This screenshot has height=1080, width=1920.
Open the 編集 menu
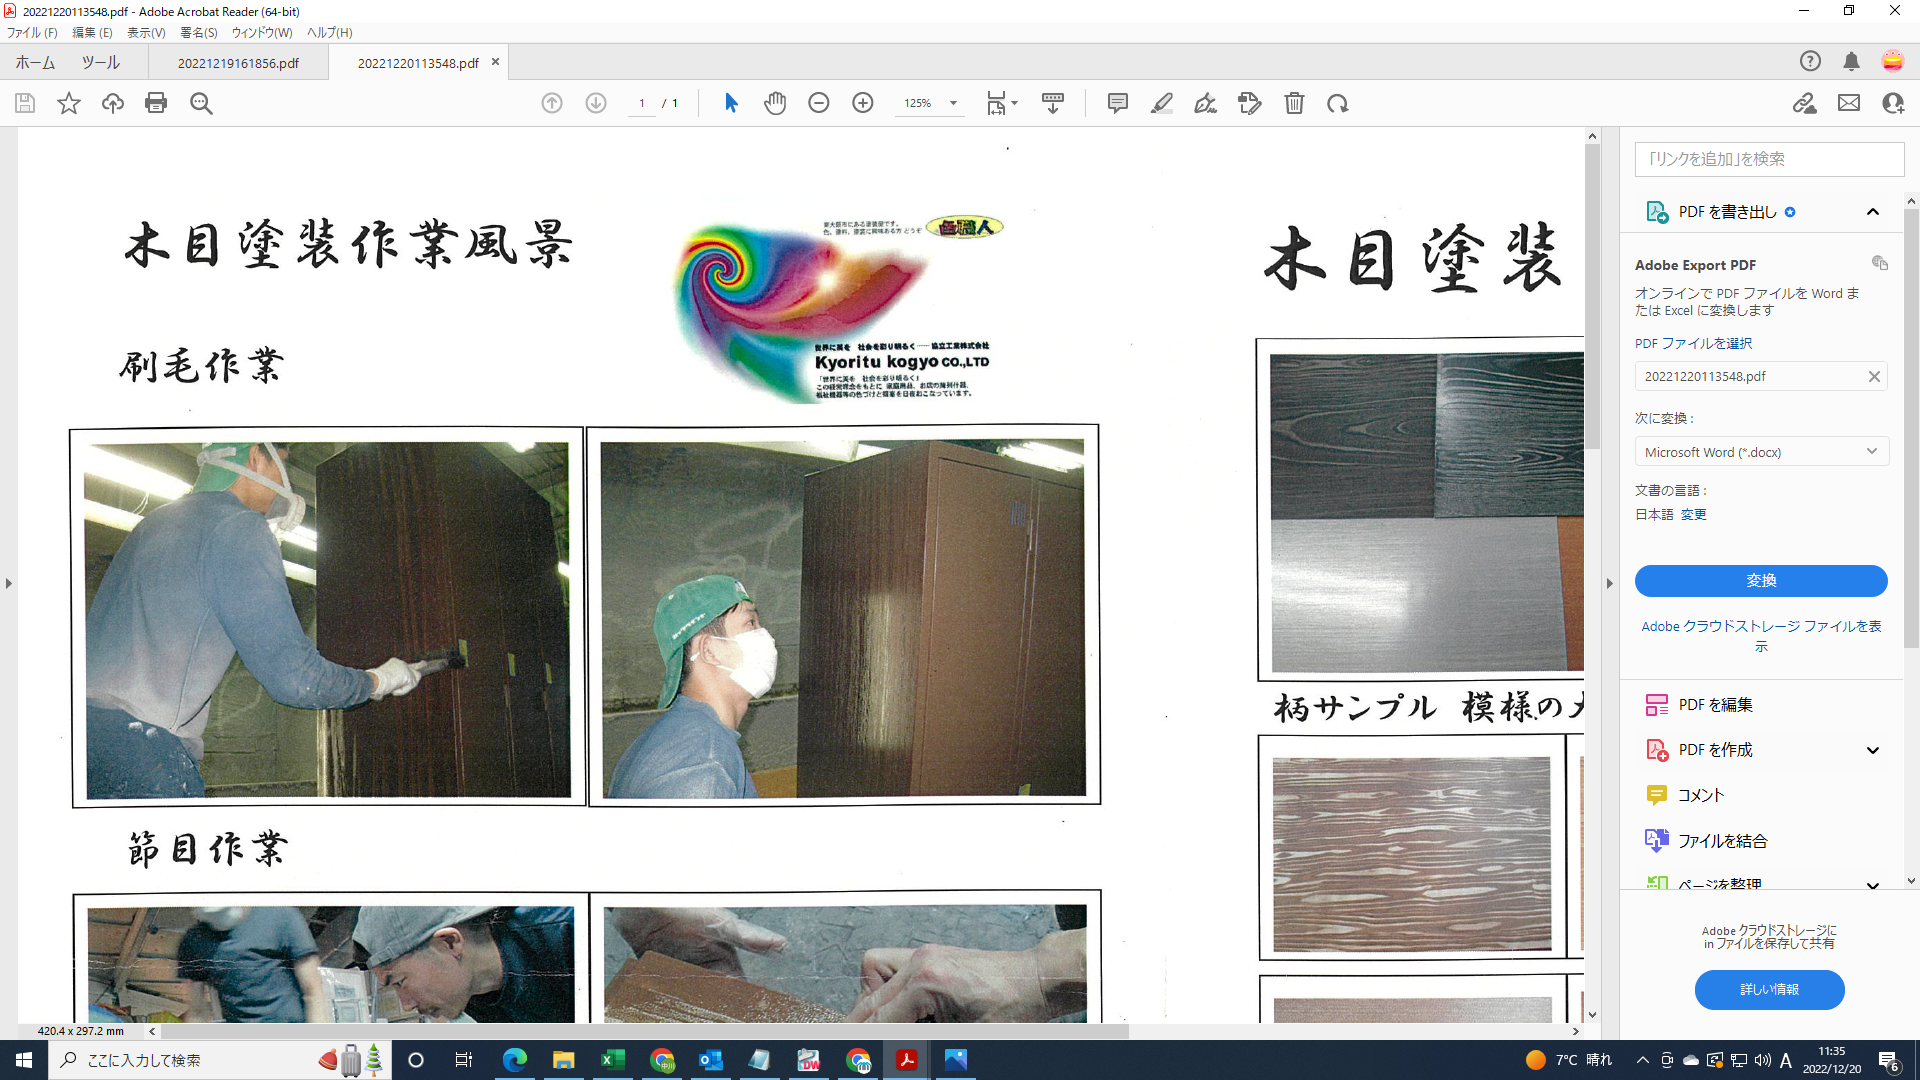point(92,33)
